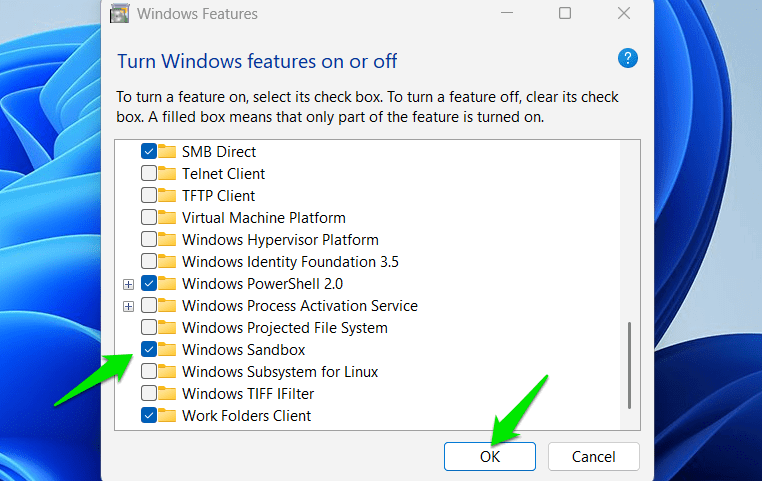Uncheck the Windows Sandbox checkbox
Screen dimensions: 762x481
(x=149, y=350)
